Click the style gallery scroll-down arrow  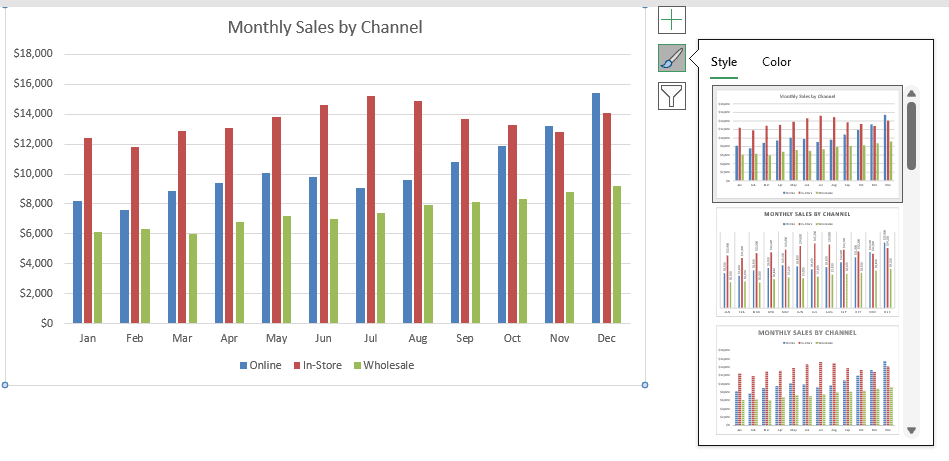coord(911,431)
